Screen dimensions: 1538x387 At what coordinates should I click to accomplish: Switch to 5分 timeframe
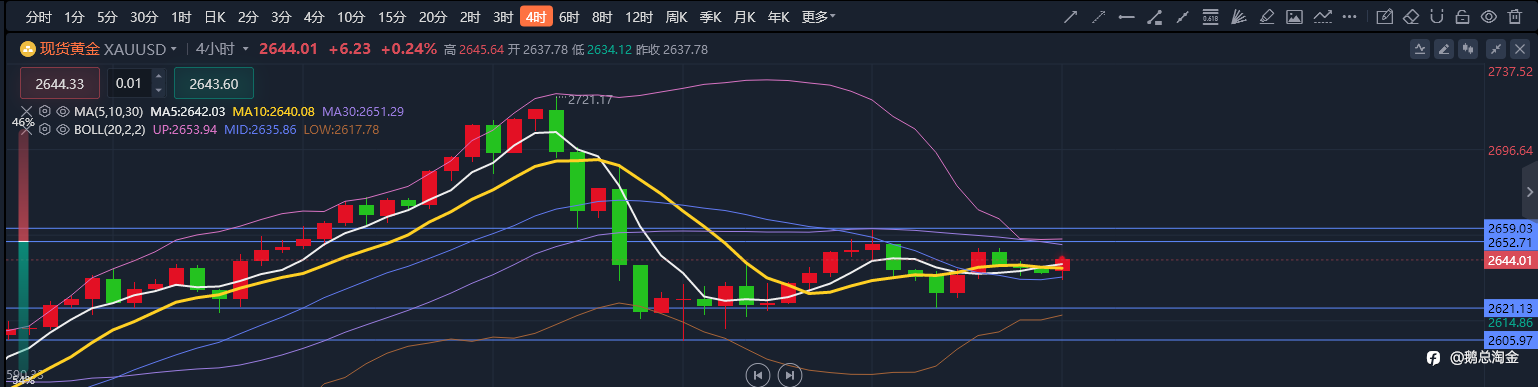(107, 17)
